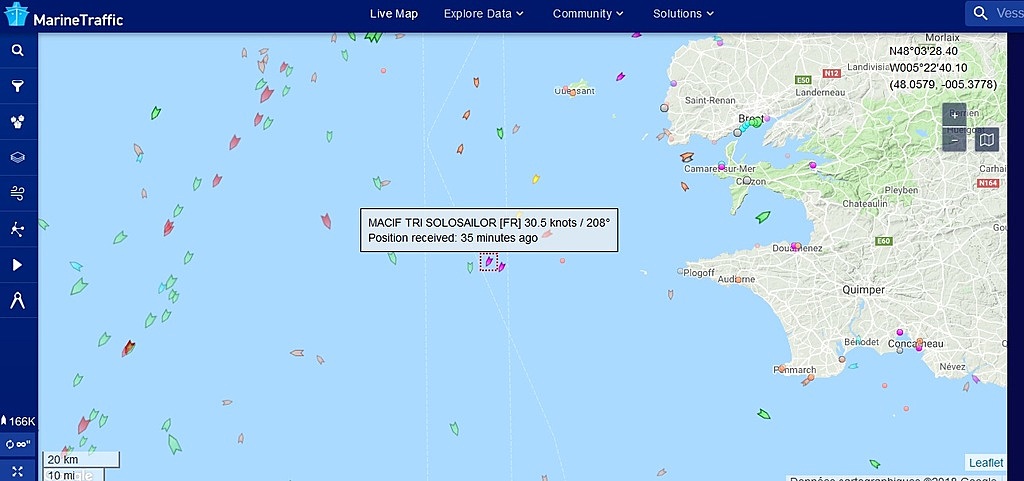Expand the Explore Data menu
Viewport: 1024px width, 481px height.
click(x=484, y=14)
